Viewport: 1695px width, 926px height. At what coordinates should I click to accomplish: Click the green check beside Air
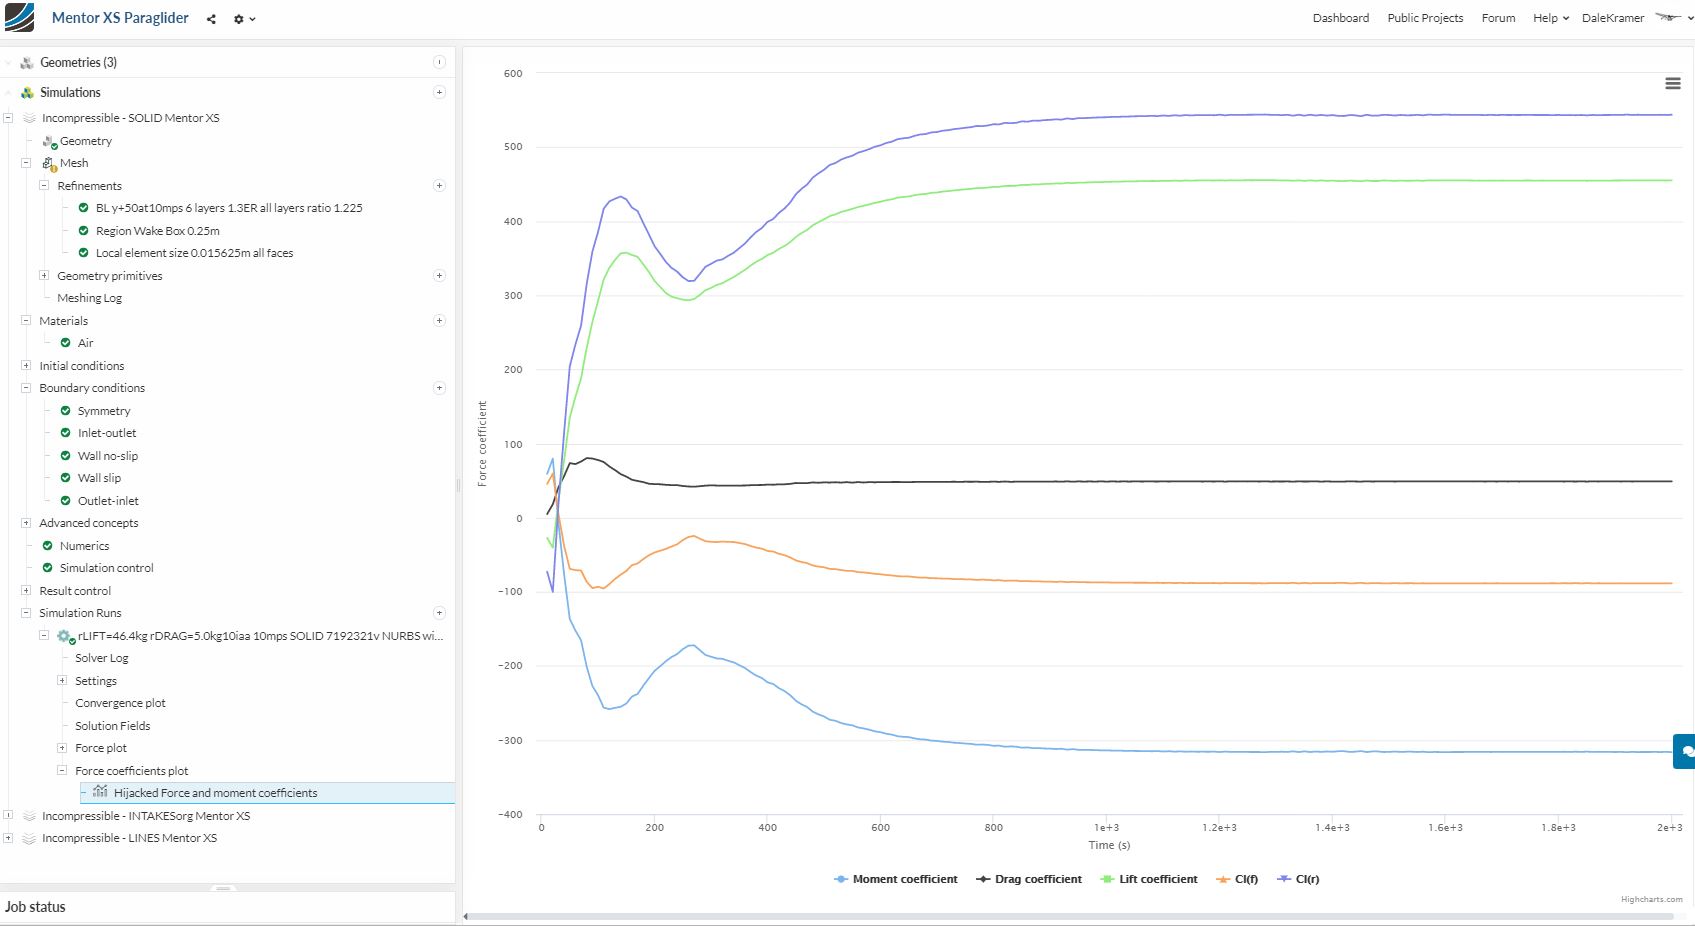click(x=65, y=343)
